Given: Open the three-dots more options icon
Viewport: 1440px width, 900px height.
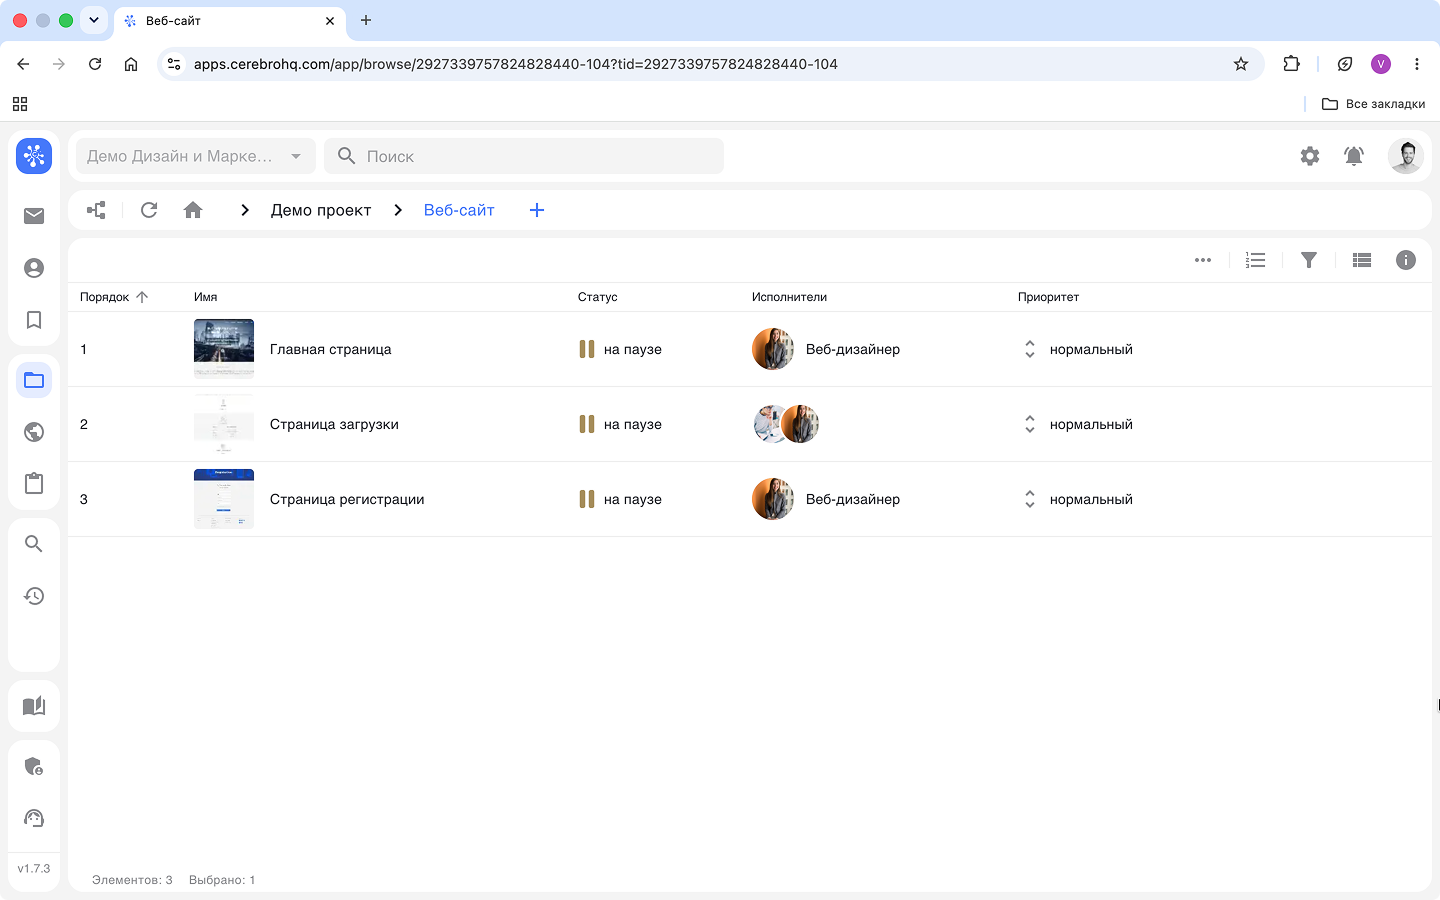Looking at the screenshot, I should pyautogui.click(x=1203, y=260).
